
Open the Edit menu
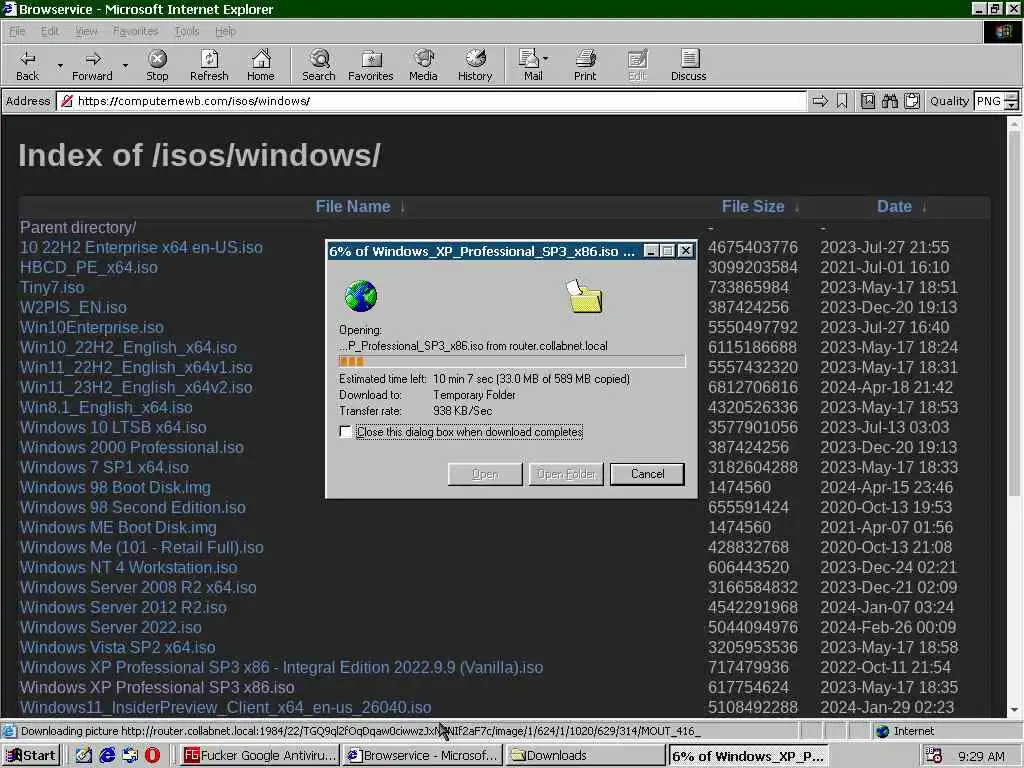(50, 31)
